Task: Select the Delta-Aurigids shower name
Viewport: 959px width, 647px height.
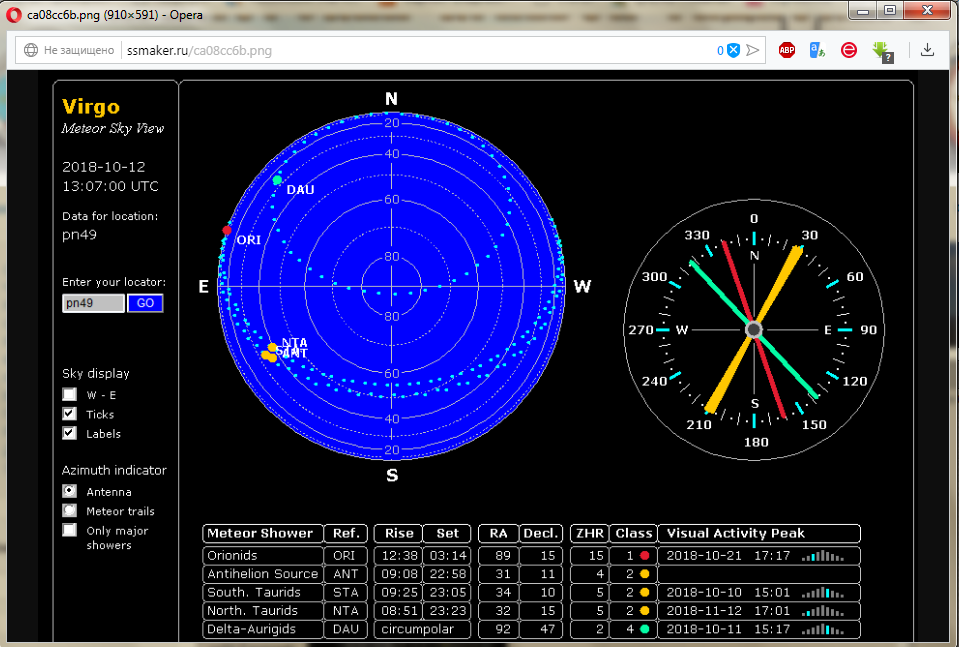Action: [x=251, y=629]
